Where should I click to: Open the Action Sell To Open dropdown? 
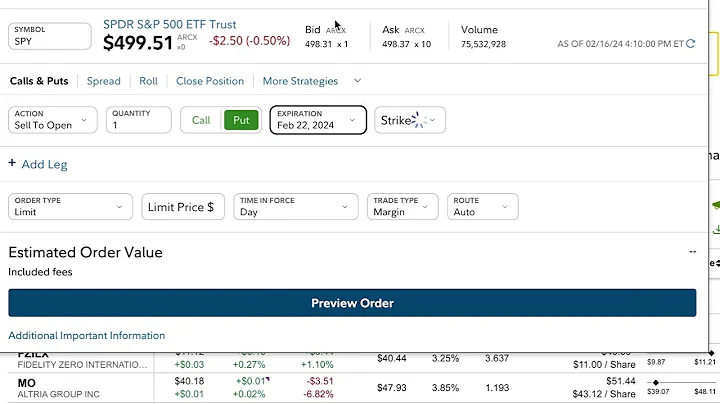(53, 120)
